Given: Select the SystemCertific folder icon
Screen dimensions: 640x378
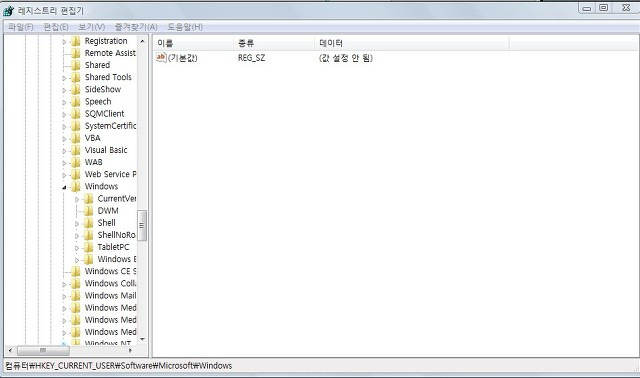Looking at the screenshot, I should point(76,126).
